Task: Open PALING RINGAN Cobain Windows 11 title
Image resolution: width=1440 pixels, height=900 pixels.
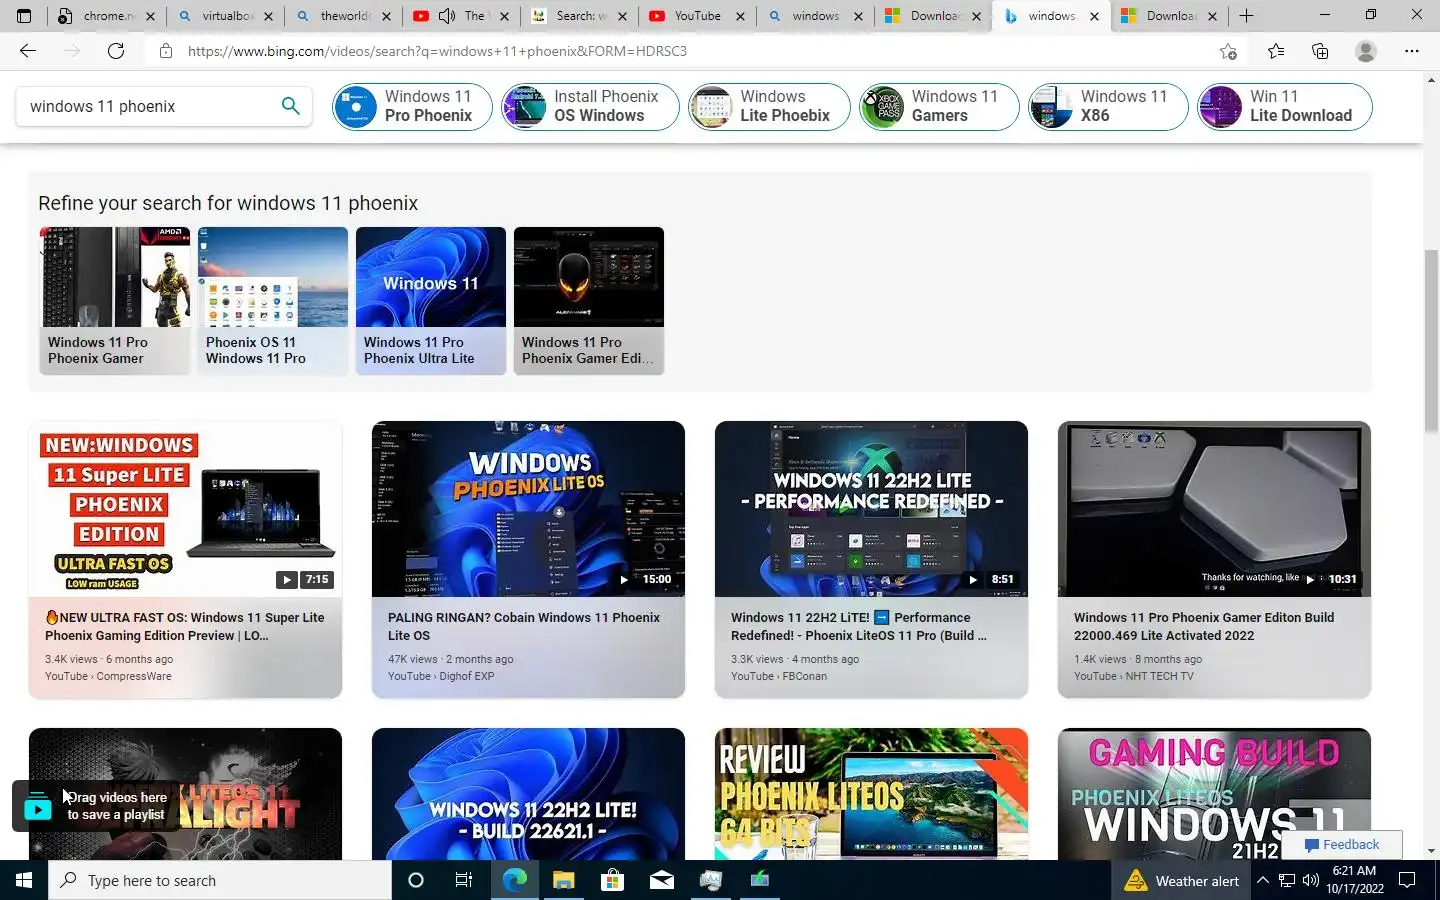Action: (524, 626)
